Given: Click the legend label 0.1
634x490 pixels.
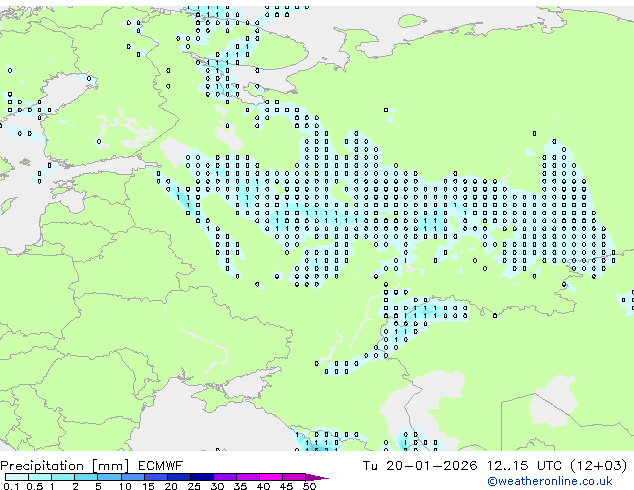Looking at the screenshot, I should point(11,486).
